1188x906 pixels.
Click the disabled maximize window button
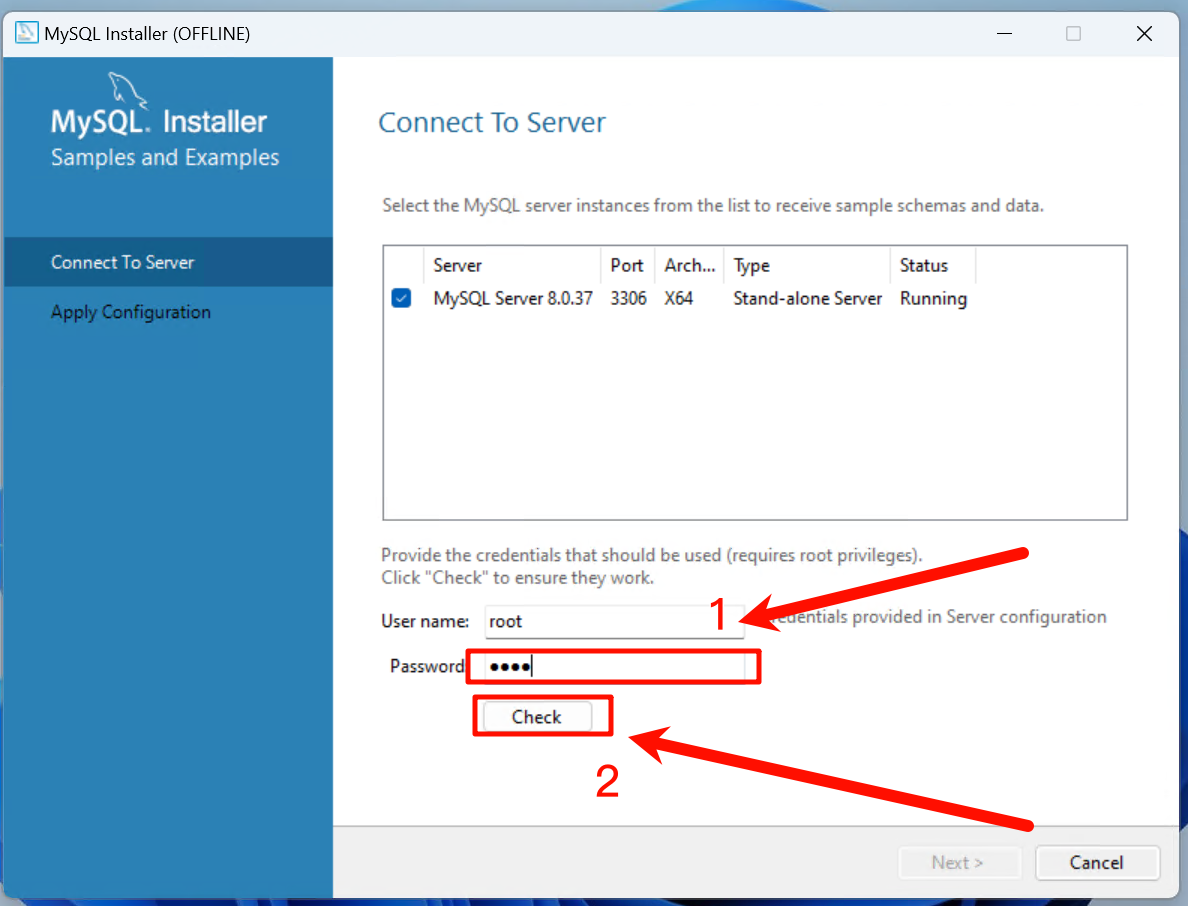pos(1074,33)
